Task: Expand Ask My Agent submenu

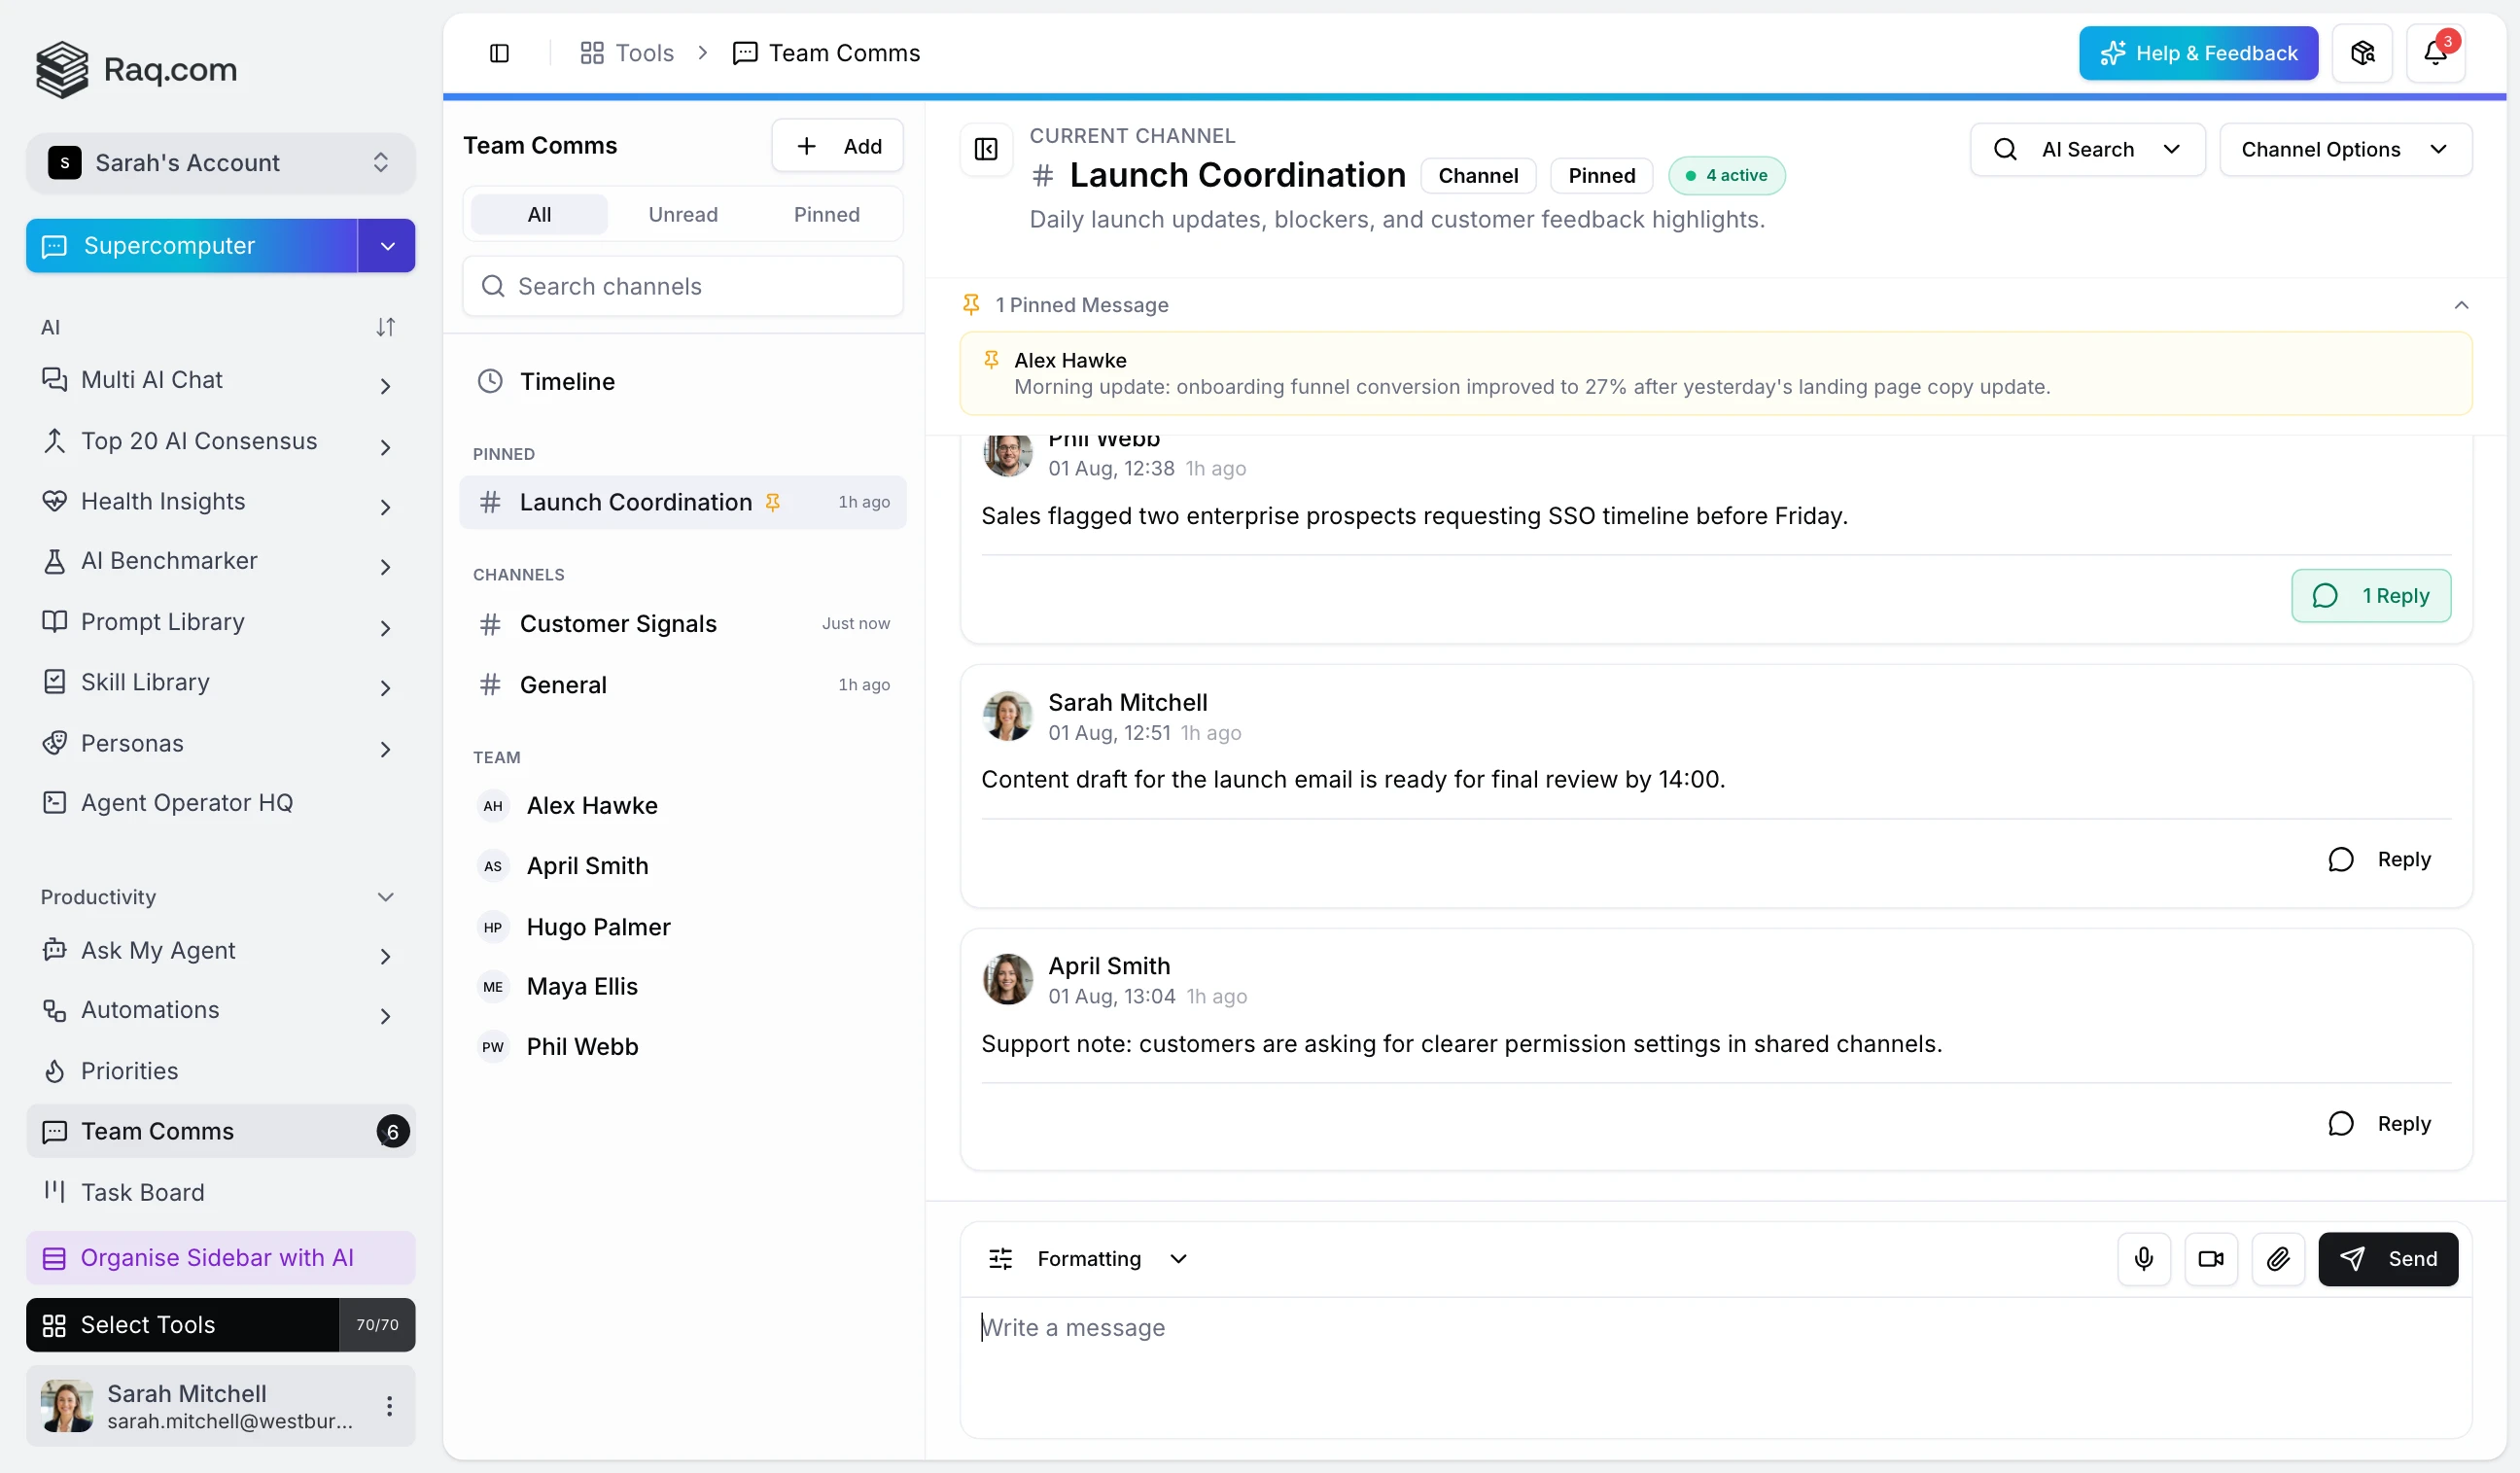Action: [x=385, y=957]
